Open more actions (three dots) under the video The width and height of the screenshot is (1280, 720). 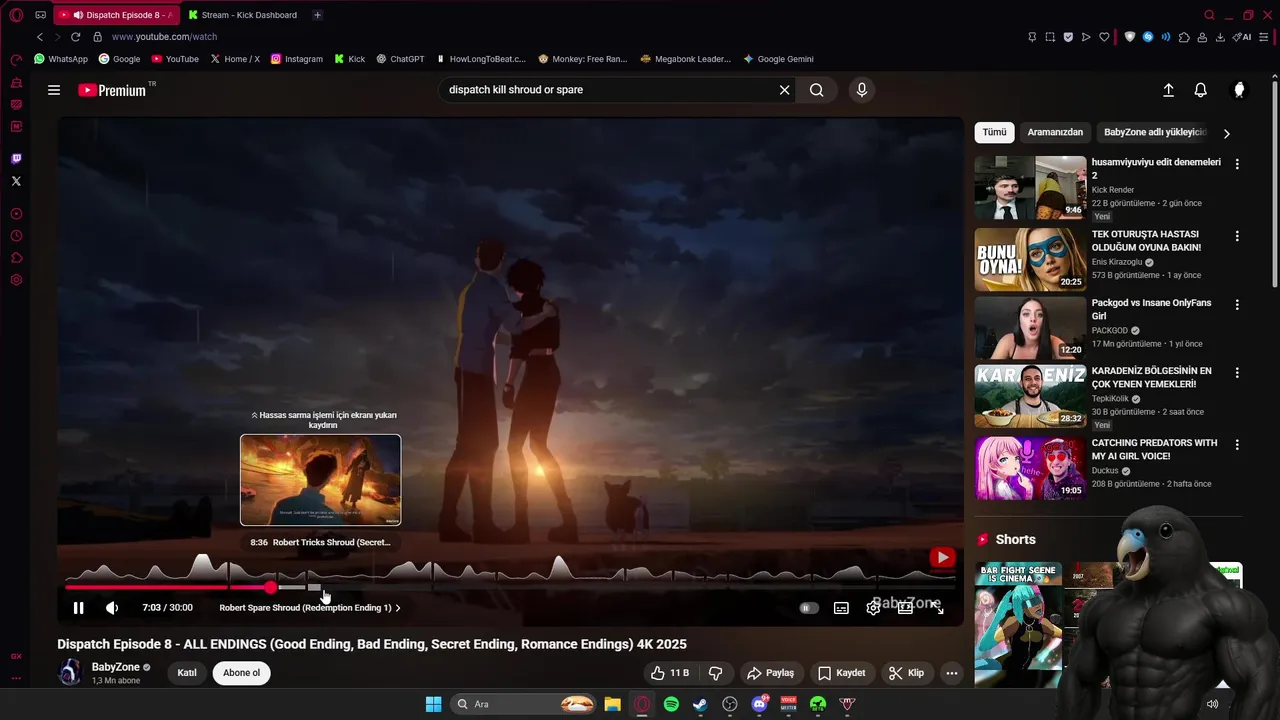(952, 673)
